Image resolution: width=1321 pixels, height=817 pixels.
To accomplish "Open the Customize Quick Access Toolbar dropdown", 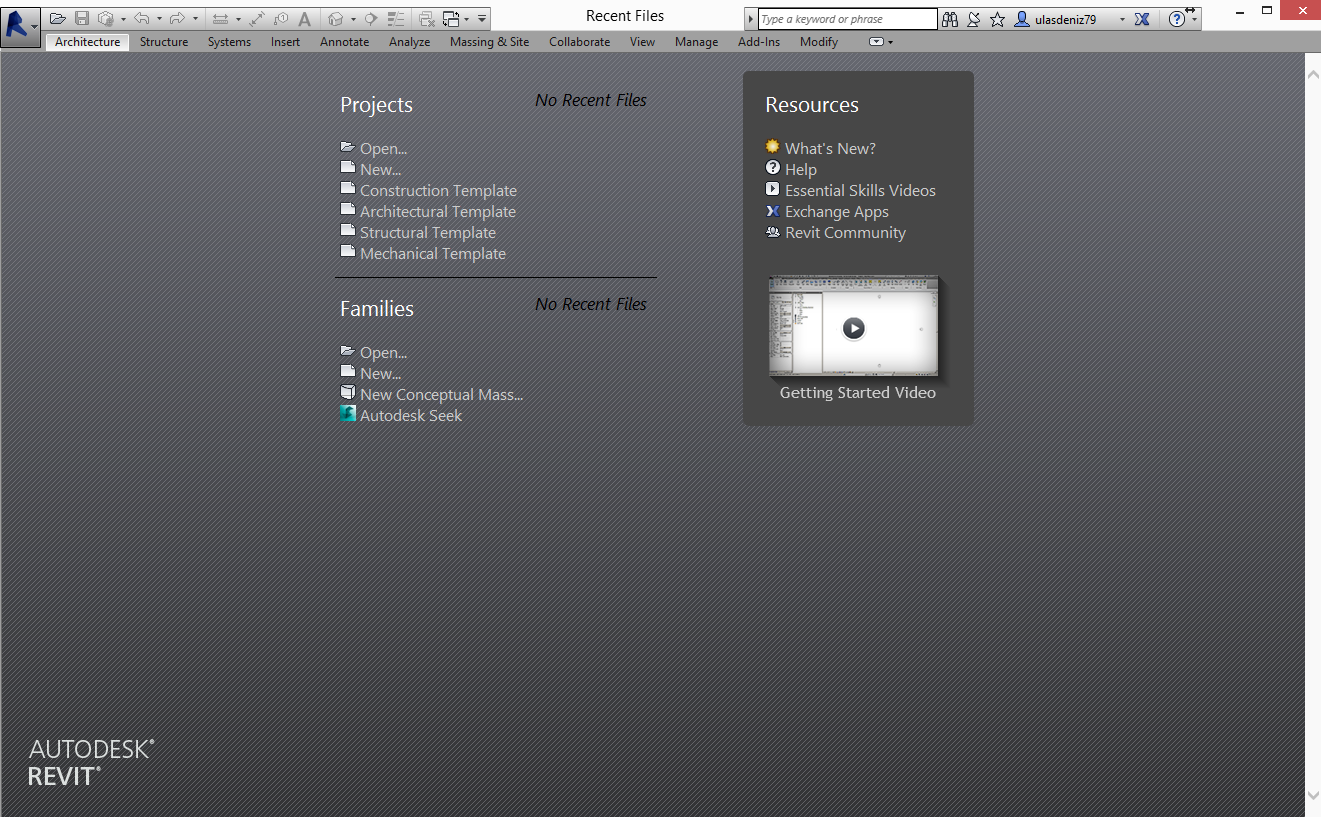I will pos(482,18).
